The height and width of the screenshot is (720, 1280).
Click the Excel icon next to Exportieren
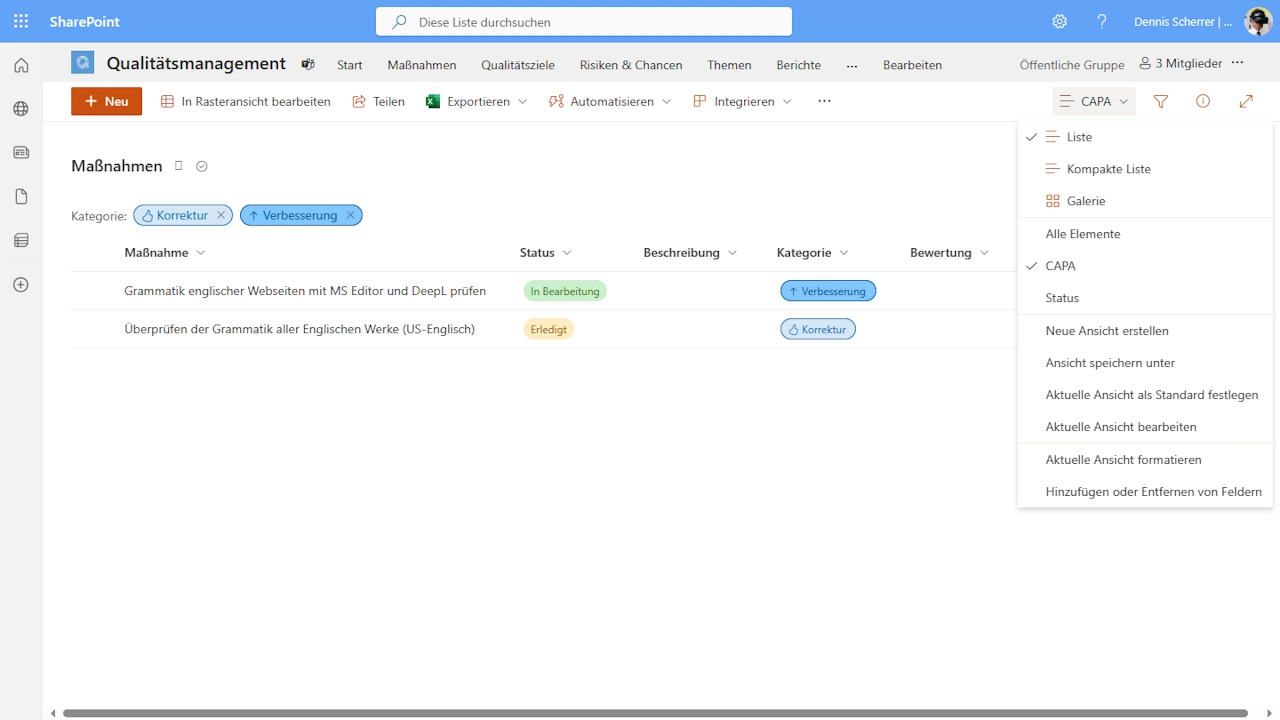[x=433, y=101]
